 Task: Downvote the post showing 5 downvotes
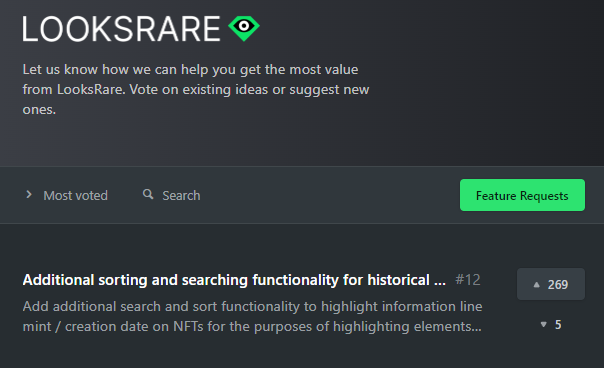[x=550, y=325]
